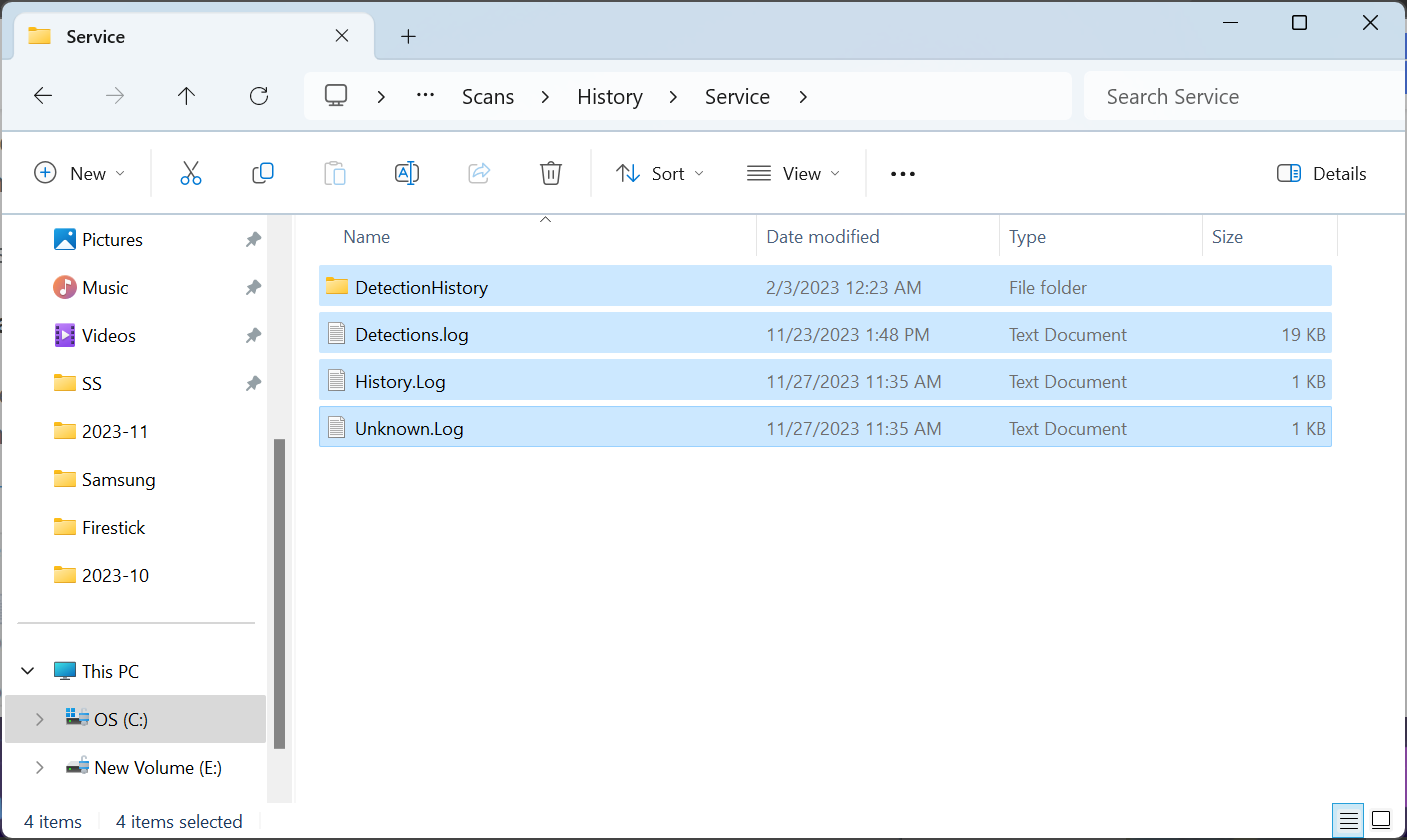Screen dimensions: 1407x840
Task: Click the Copy icon in toolbar
Action: pyautogui.click(x=263, y=173)
